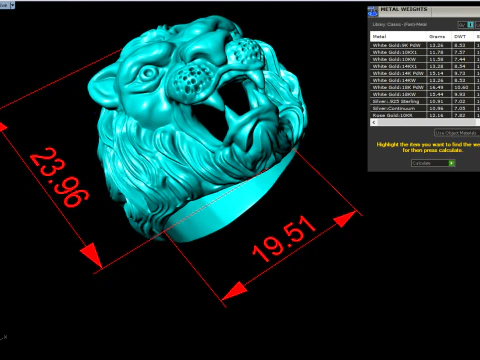480x360 pixels.
Task: Select the White Gold:14KW row
Action: click(425, 80)
